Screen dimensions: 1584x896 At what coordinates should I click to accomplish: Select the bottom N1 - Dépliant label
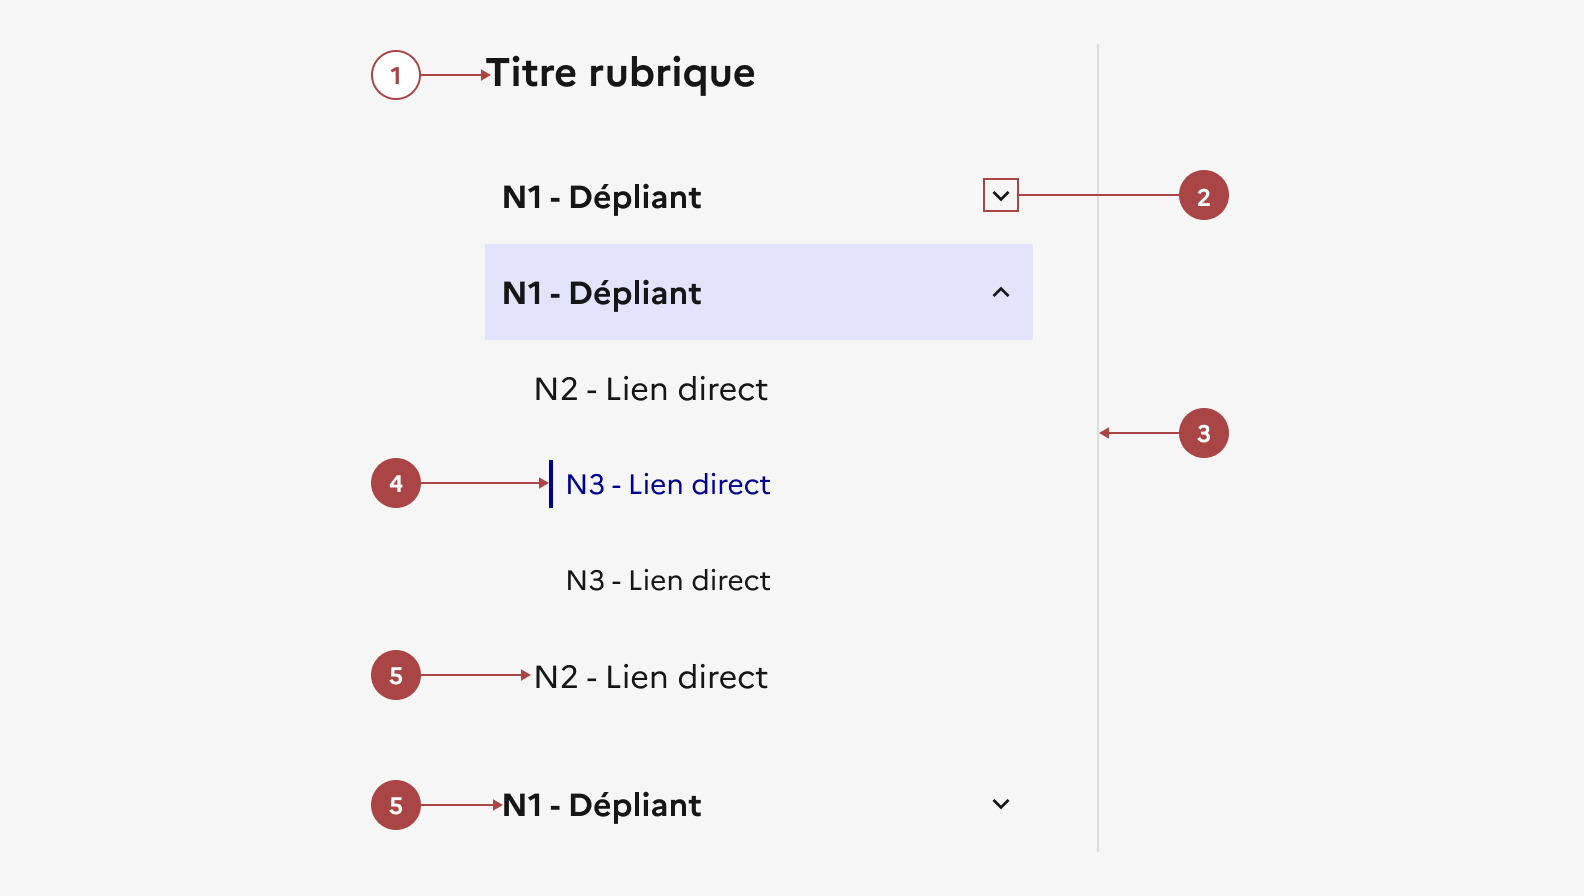pyautogui.click(x=601, y=805)
